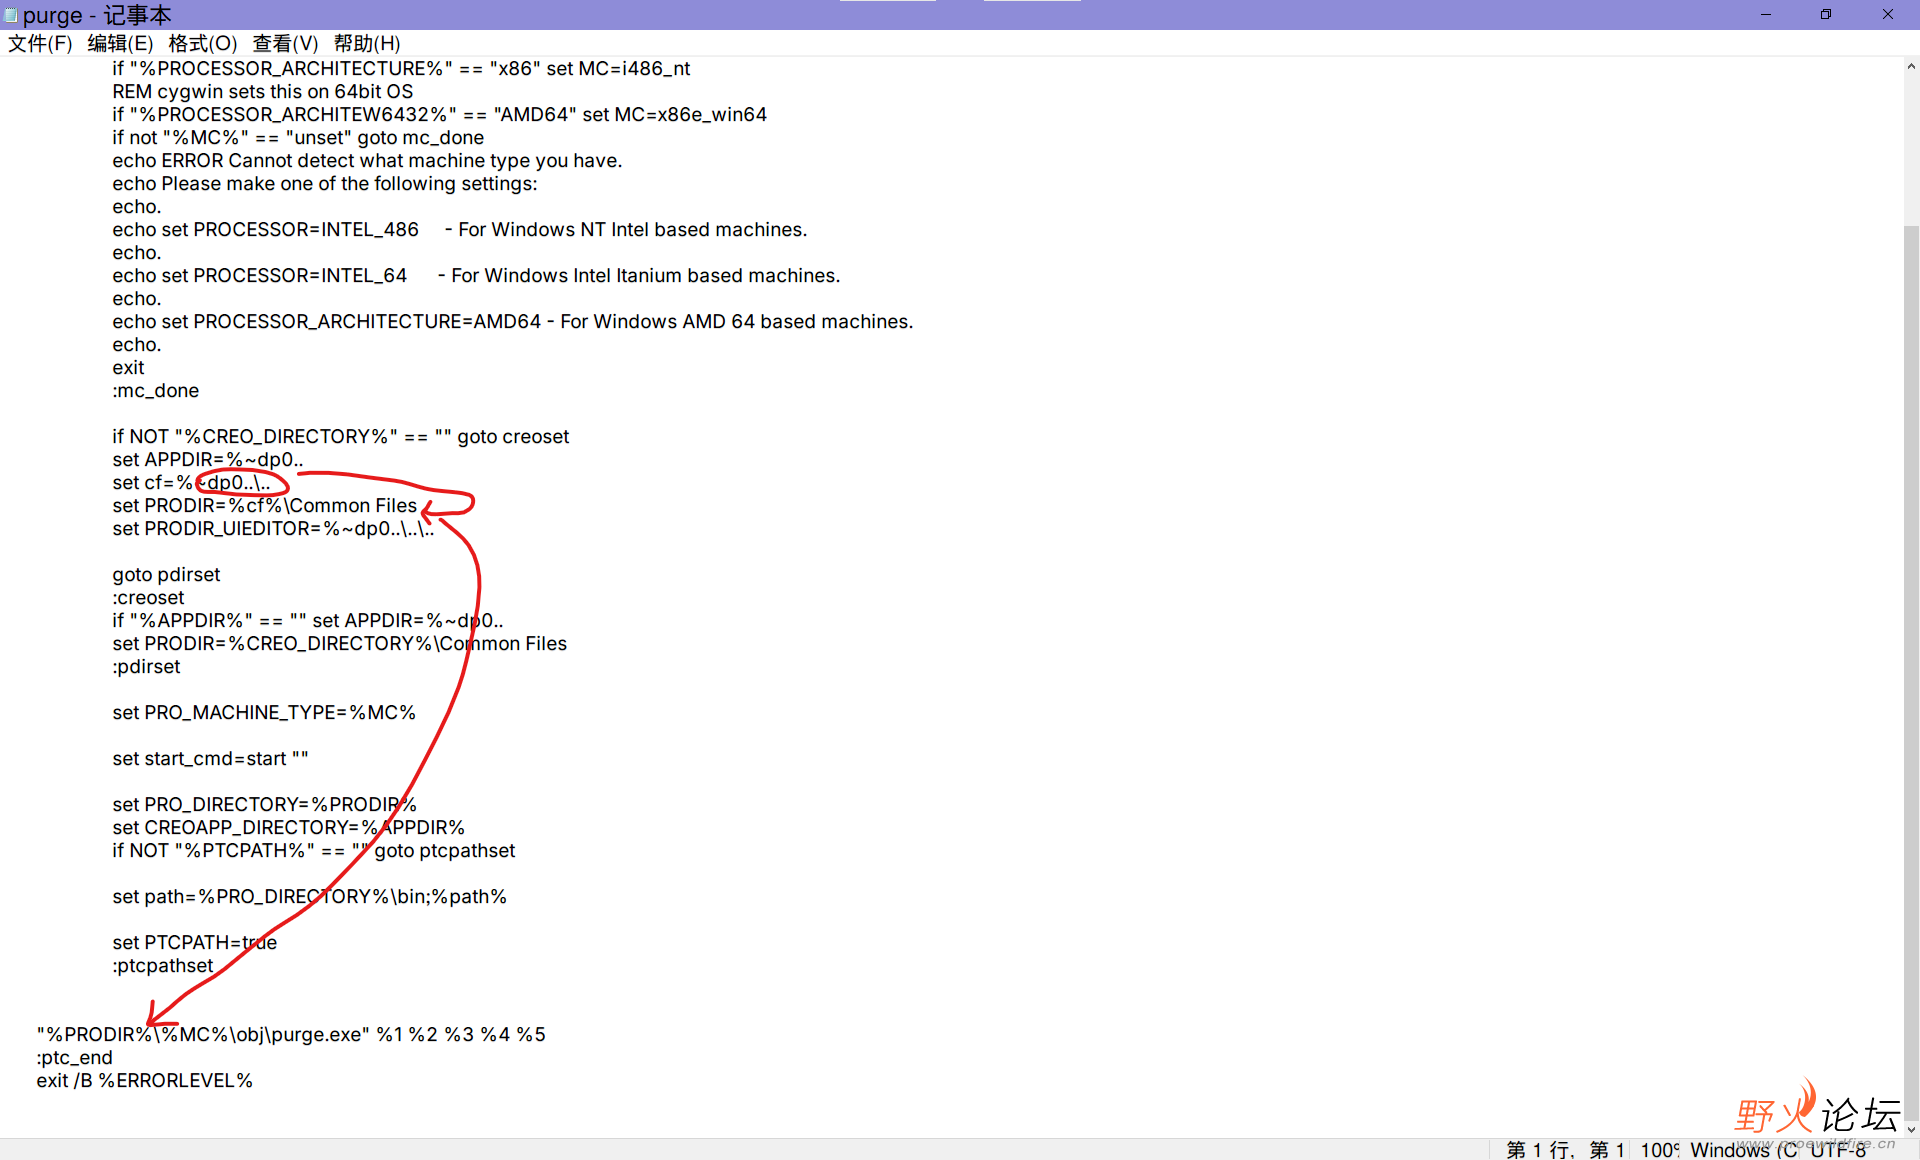Close the purge Notepad window
The width and height of the screenshot is (1920, 1160).
[x=1888, y=14]
